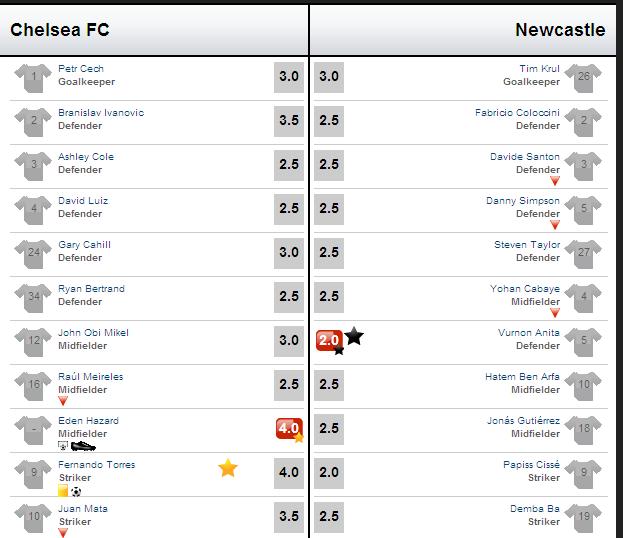The image size is (623, 538).
Task: Click the red substitution arrow under Davide Santon
Action: pos(555,181)
